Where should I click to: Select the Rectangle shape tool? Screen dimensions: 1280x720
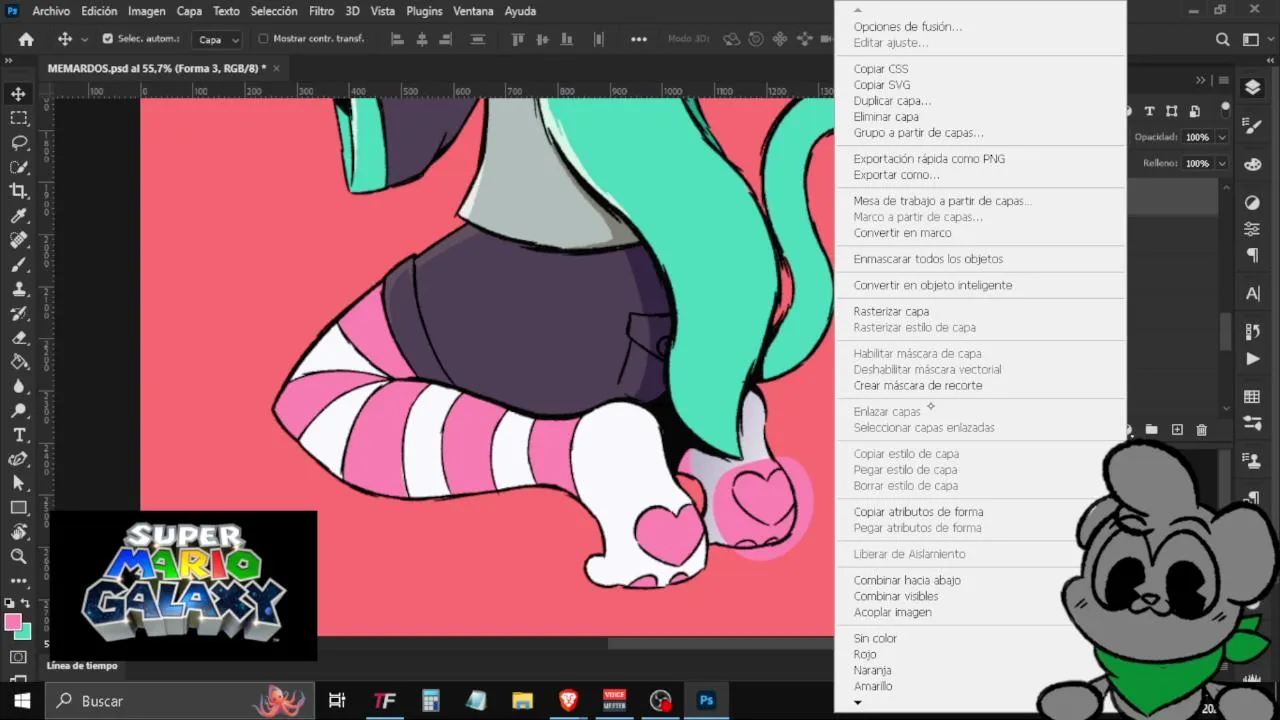click(x=18, y=508)
